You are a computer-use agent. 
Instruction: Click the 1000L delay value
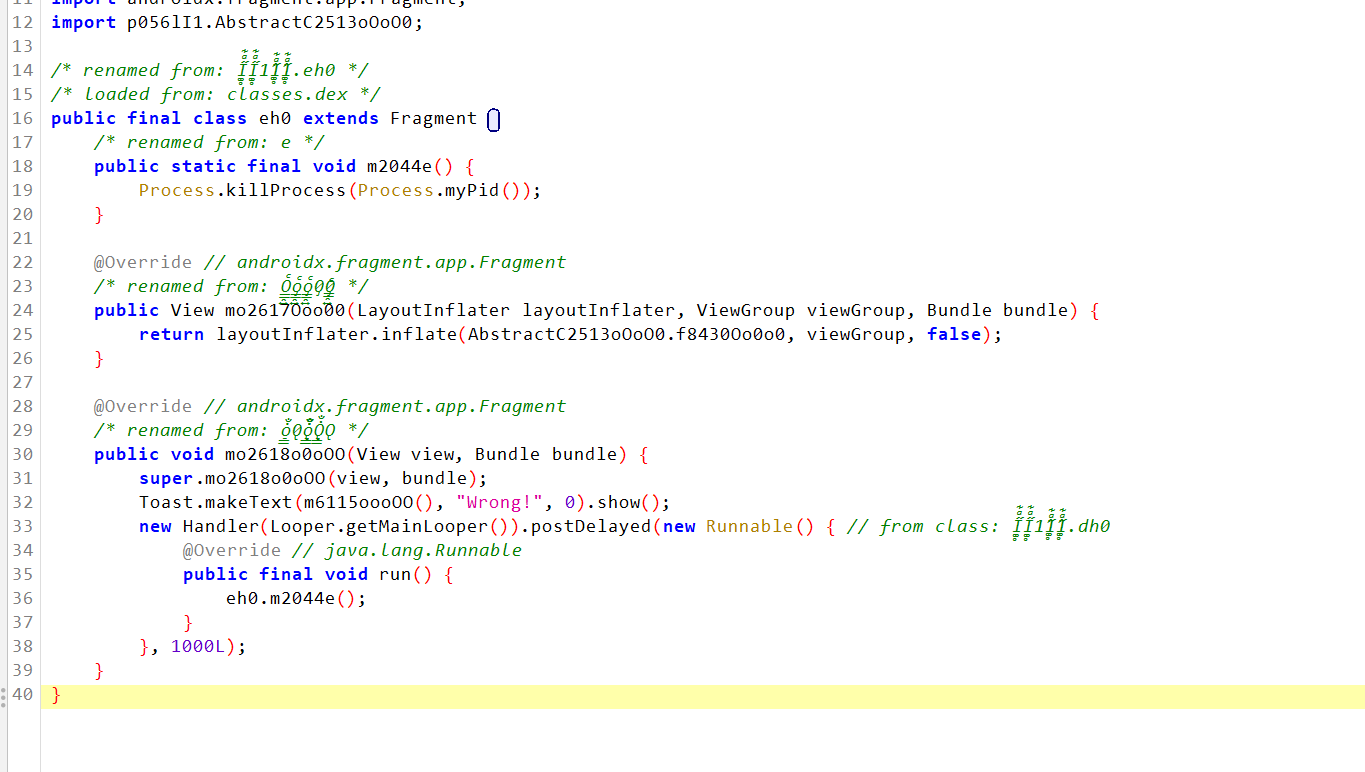[x=198, y=646]
